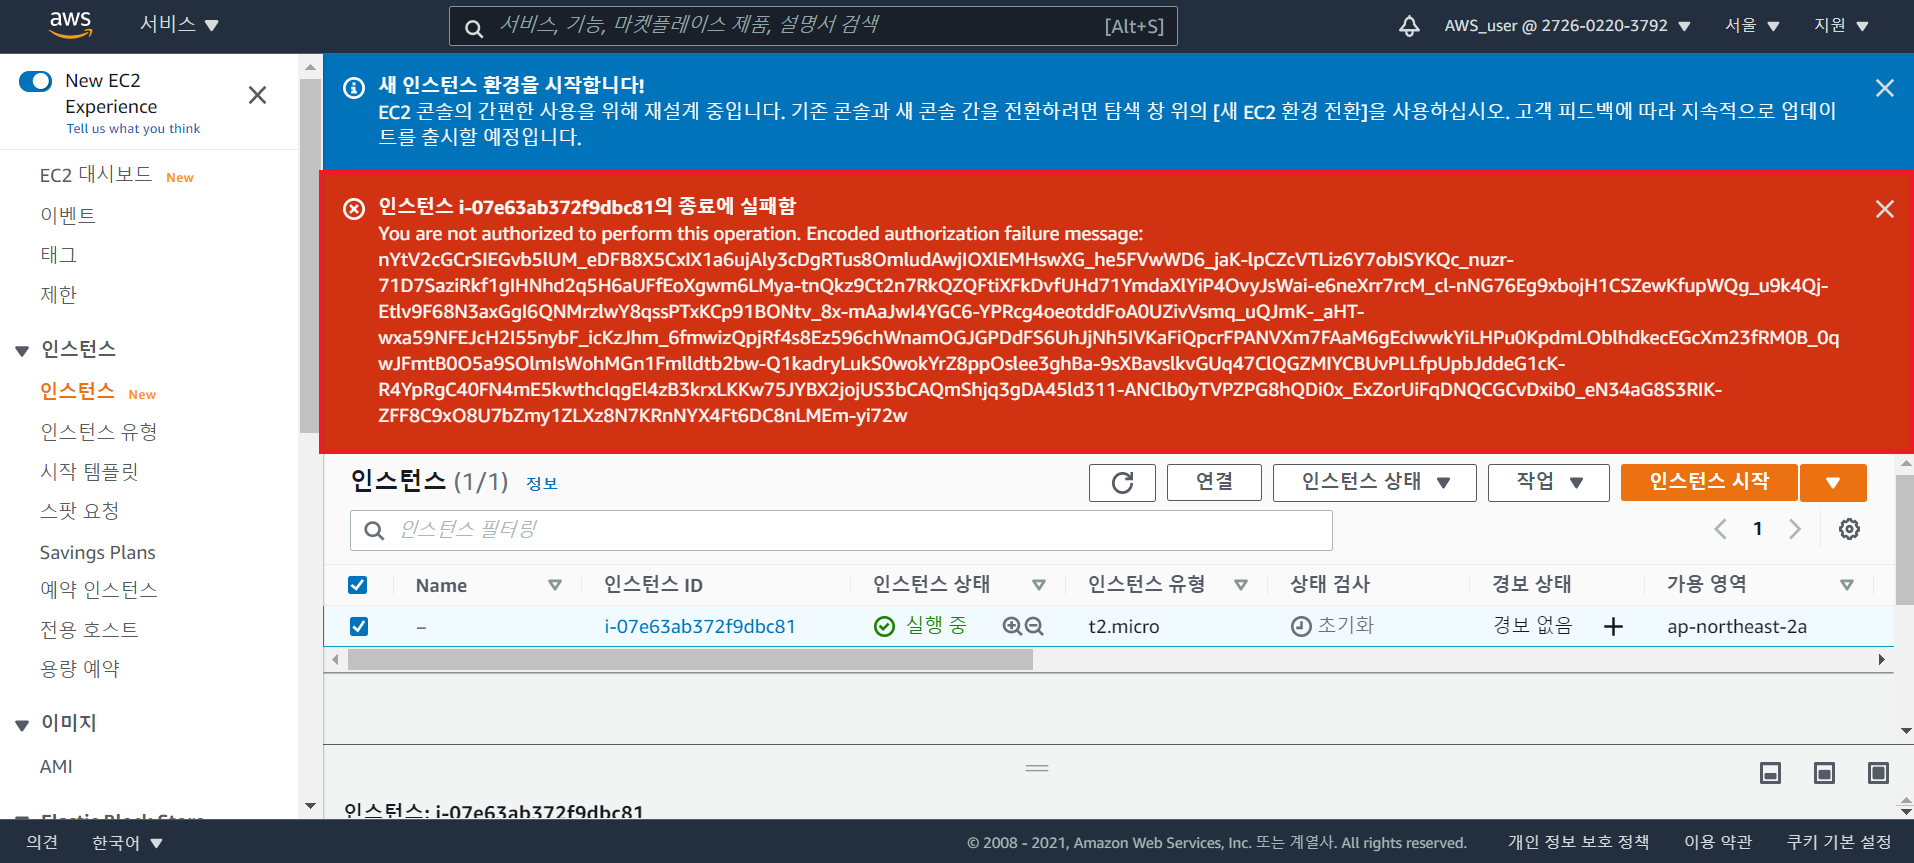Dismiss the red termination failure banner
The width and height of the screenshot is (1914, 863).
coord(1884,209)
